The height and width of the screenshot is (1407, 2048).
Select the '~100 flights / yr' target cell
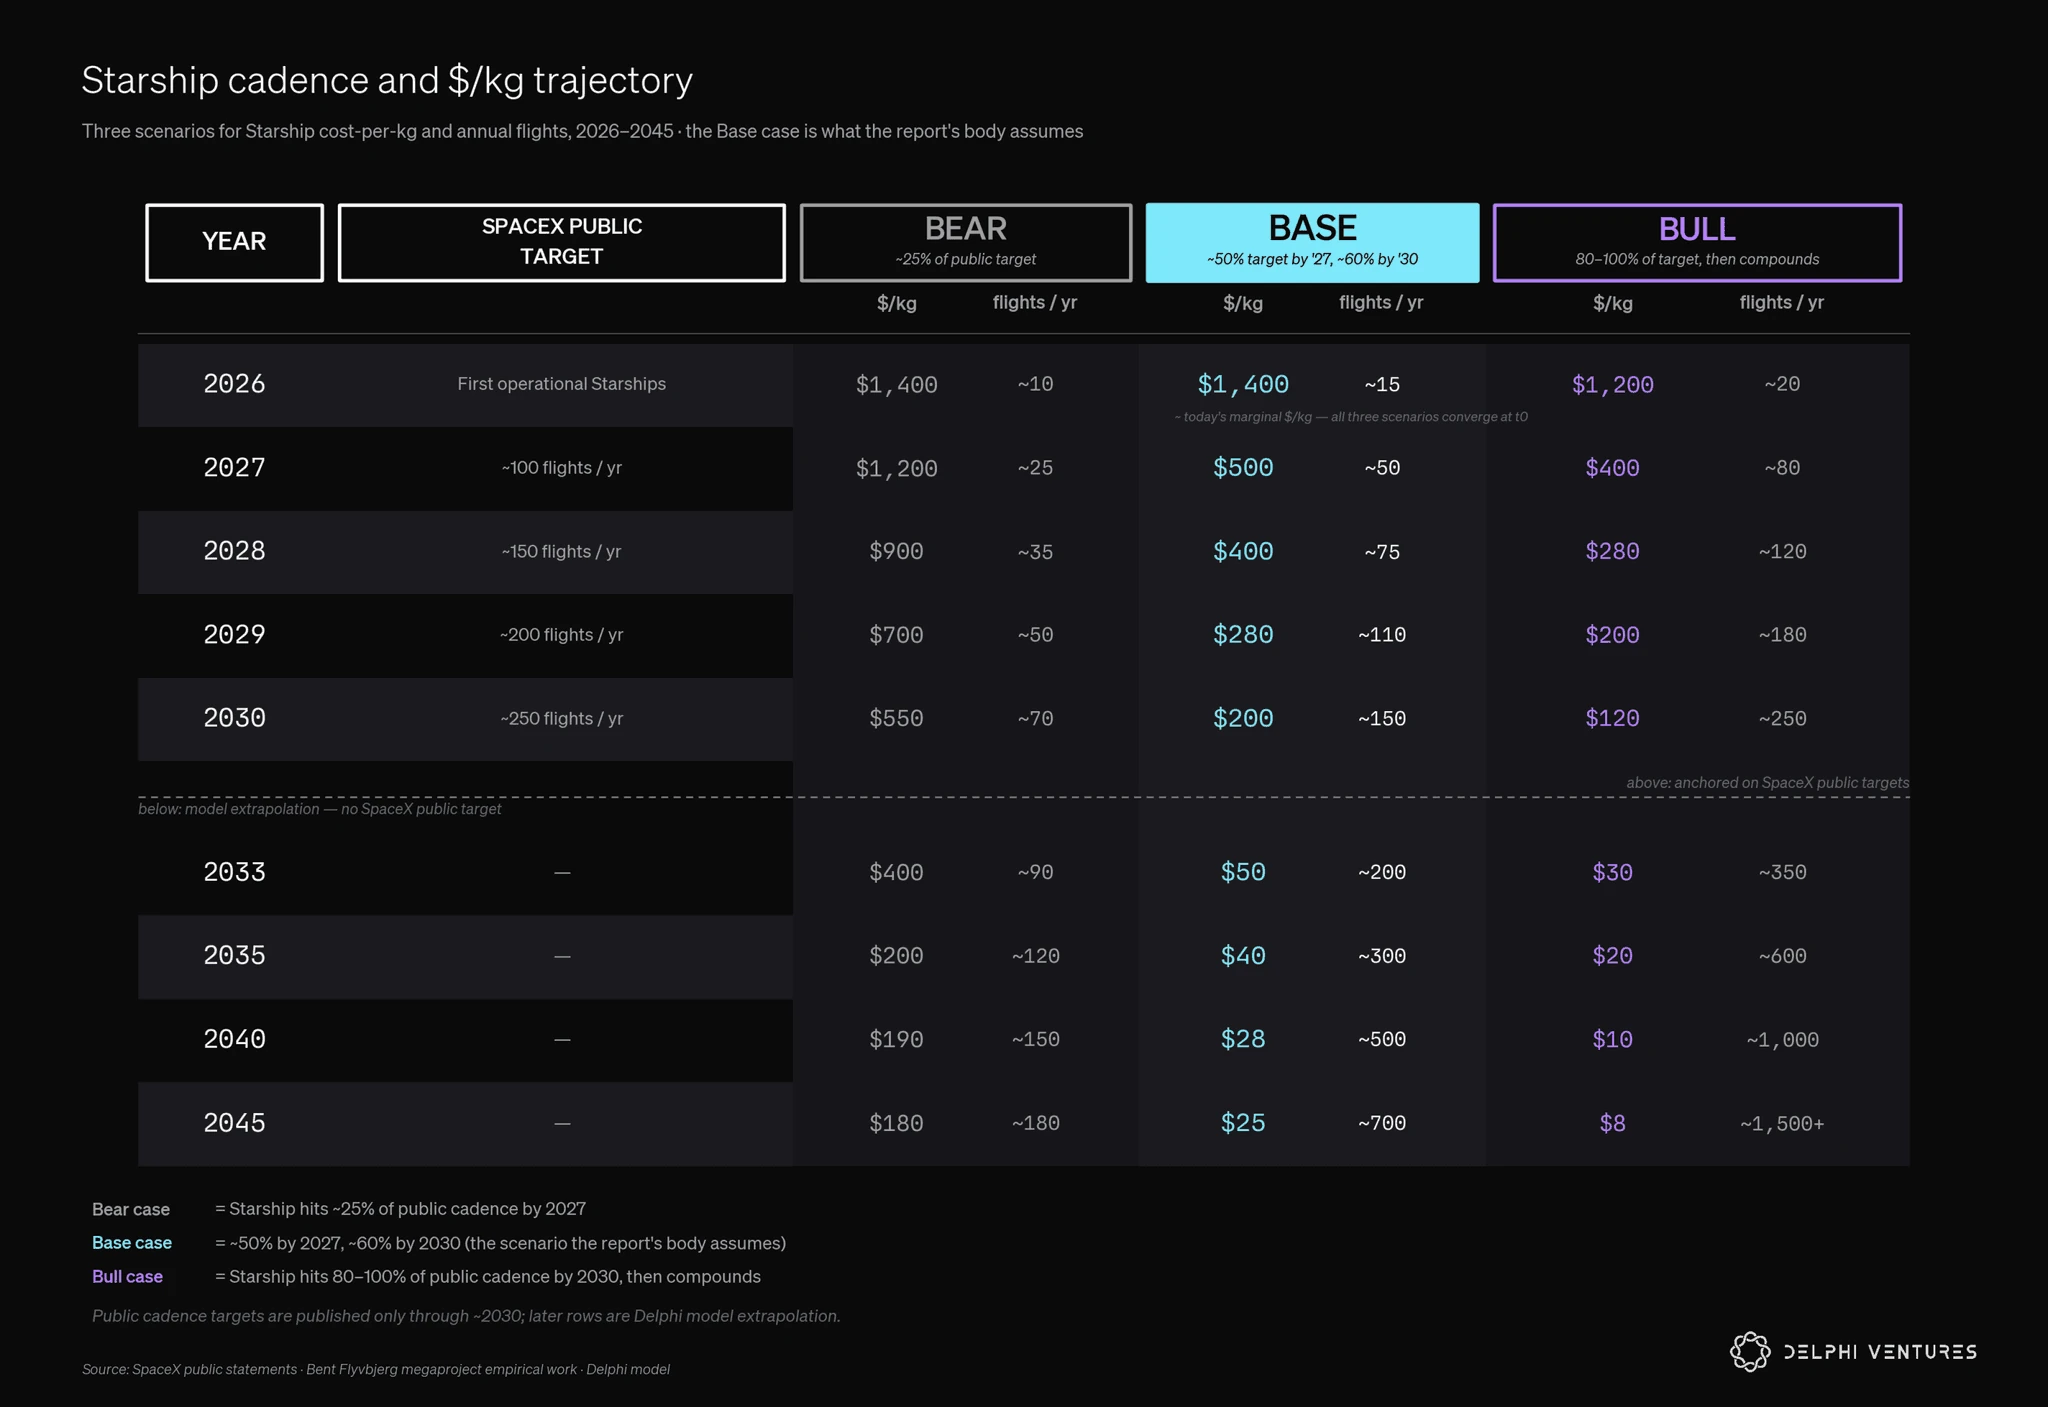coord(562,468)
